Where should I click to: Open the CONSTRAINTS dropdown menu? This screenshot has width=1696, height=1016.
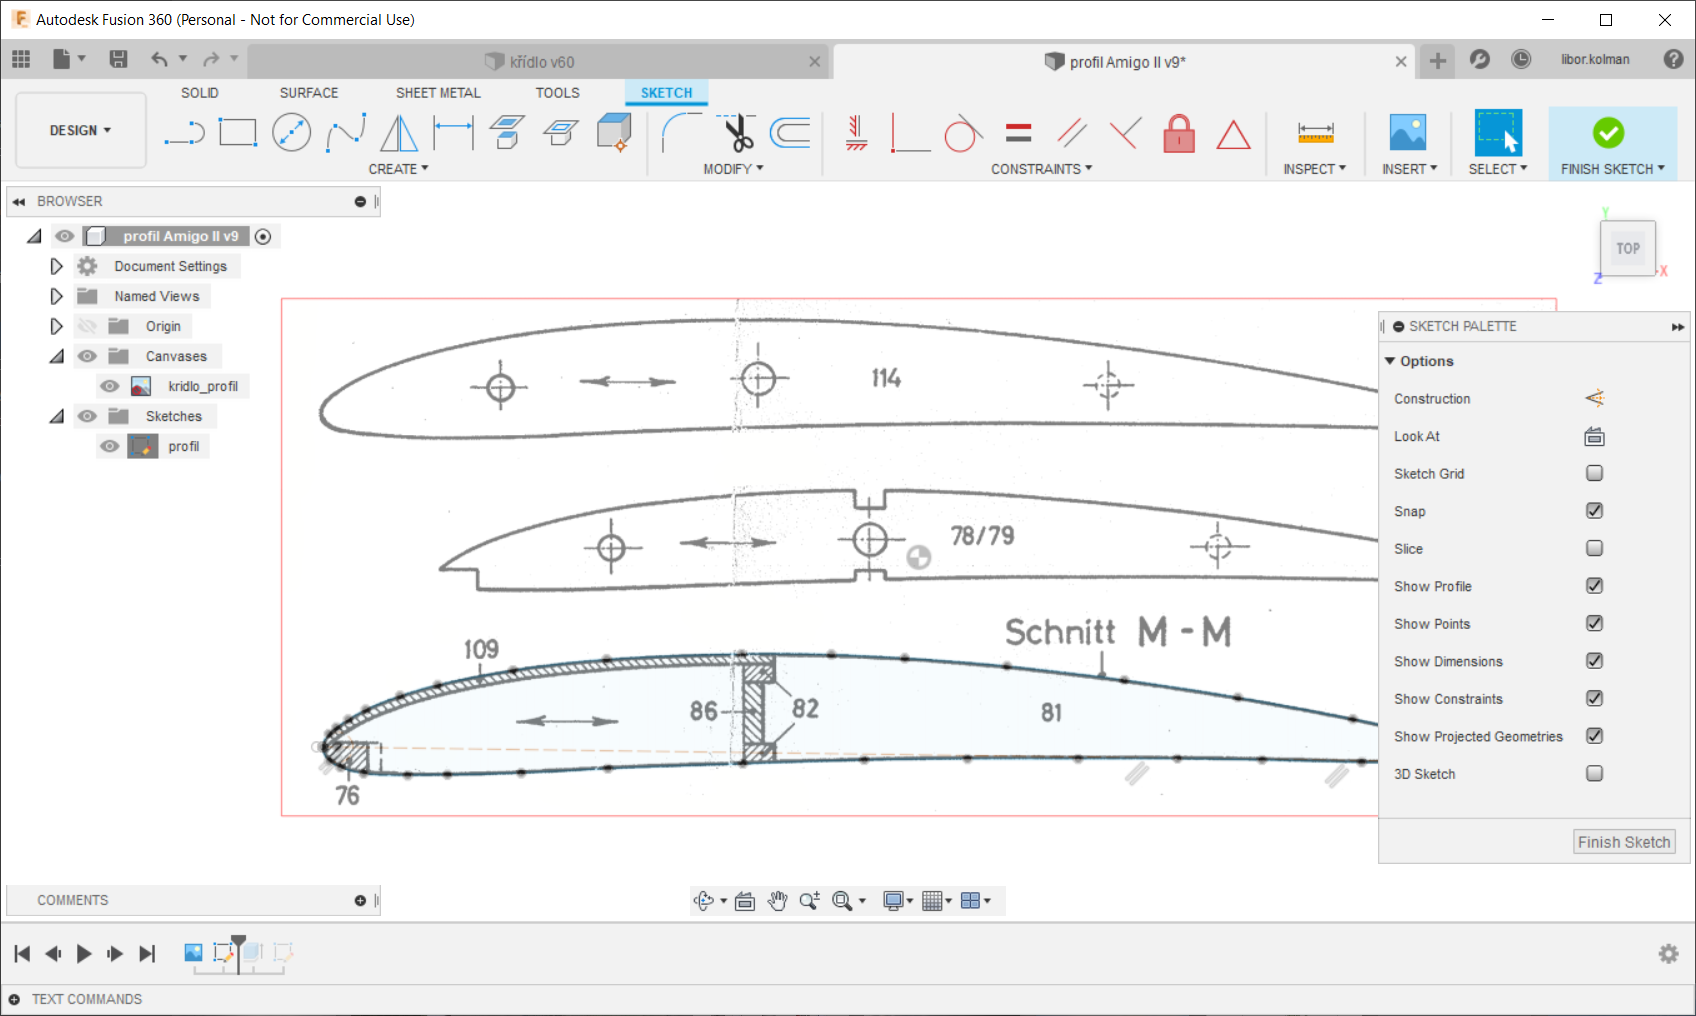tap(1041, 169)
